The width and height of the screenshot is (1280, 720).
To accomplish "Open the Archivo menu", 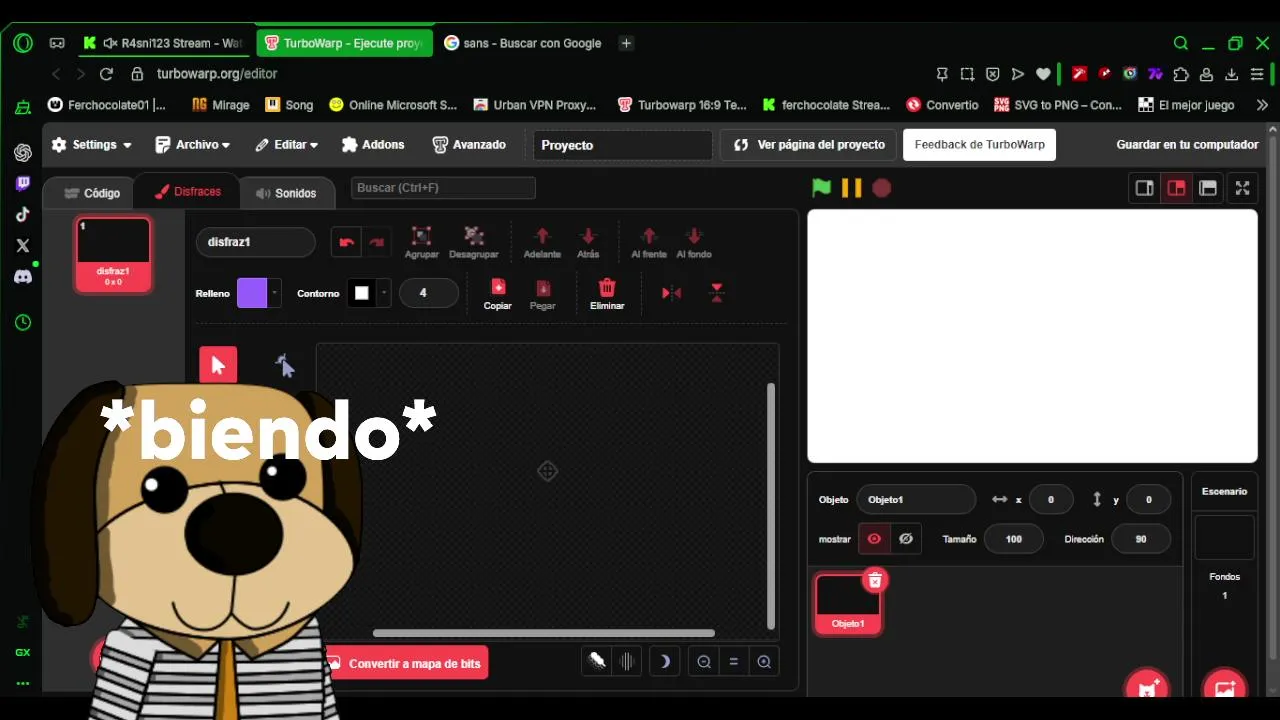I will click(x=192, y=145).
